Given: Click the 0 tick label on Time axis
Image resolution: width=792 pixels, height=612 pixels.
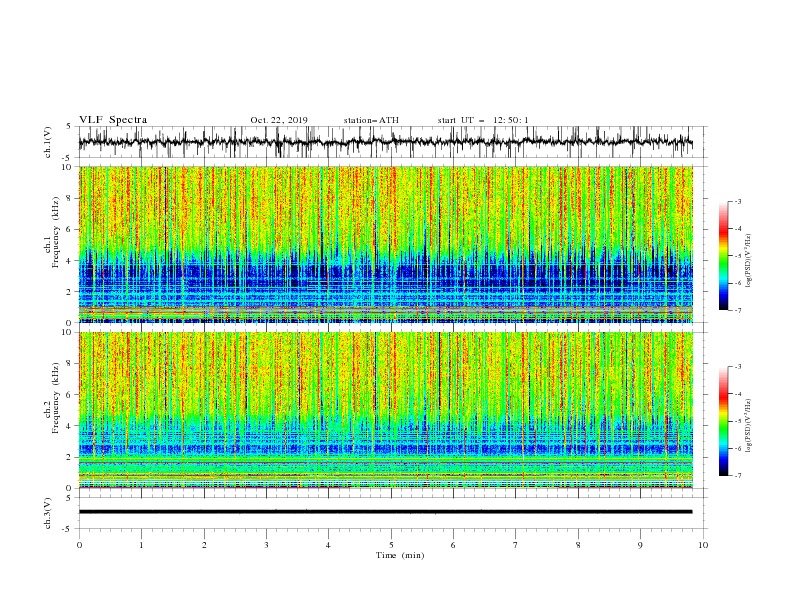Looking at the screenshot, I should click(x=79, y=545).
